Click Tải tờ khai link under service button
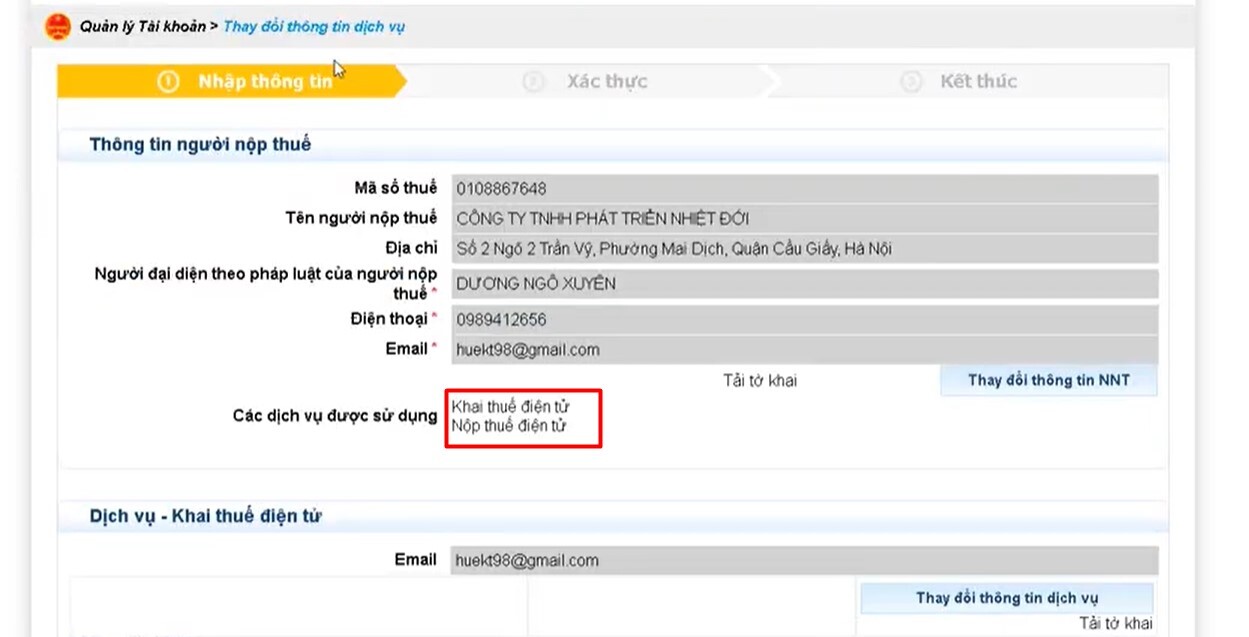Image resolution: width=1249 pixels, height=637 pixels. tap(1116, 624)
